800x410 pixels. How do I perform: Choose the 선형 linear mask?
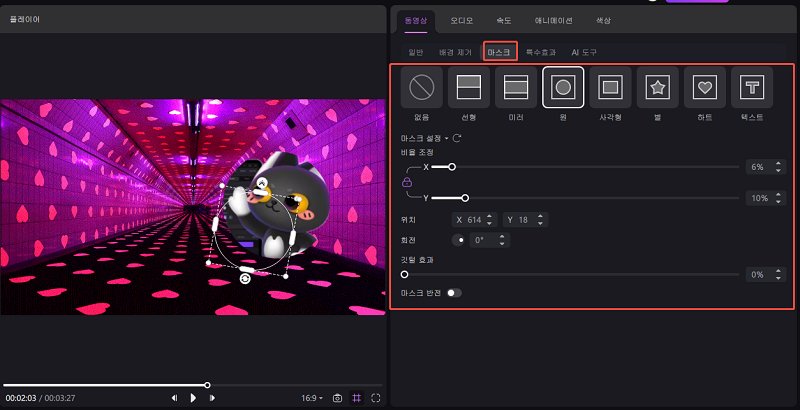click(469, 87)
